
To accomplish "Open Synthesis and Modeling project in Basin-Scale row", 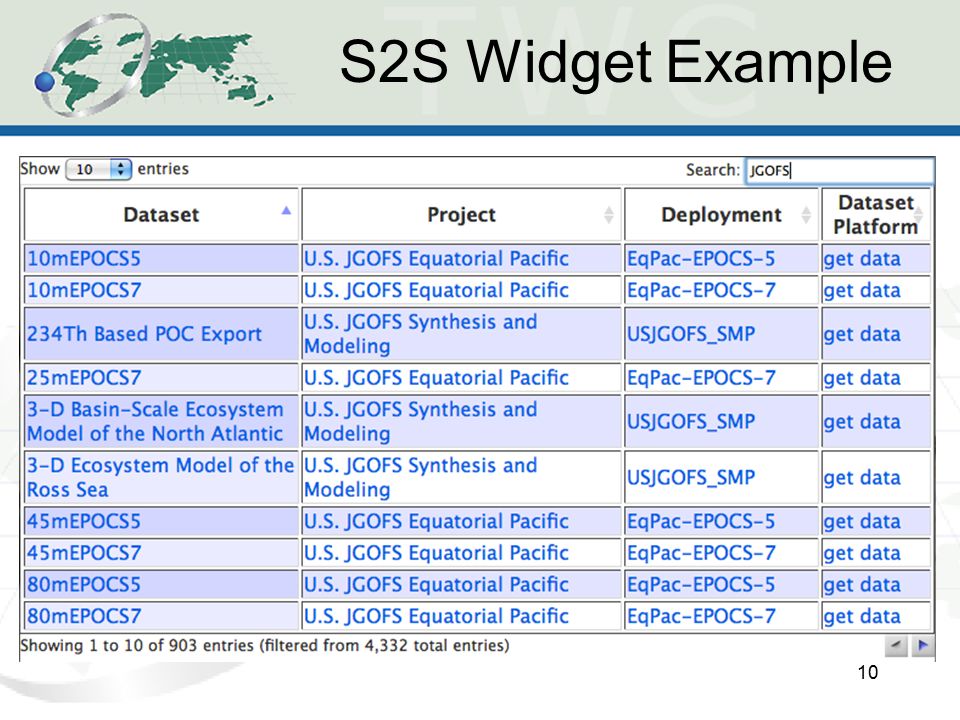I will pyautogui.click(x=421, y=421).
